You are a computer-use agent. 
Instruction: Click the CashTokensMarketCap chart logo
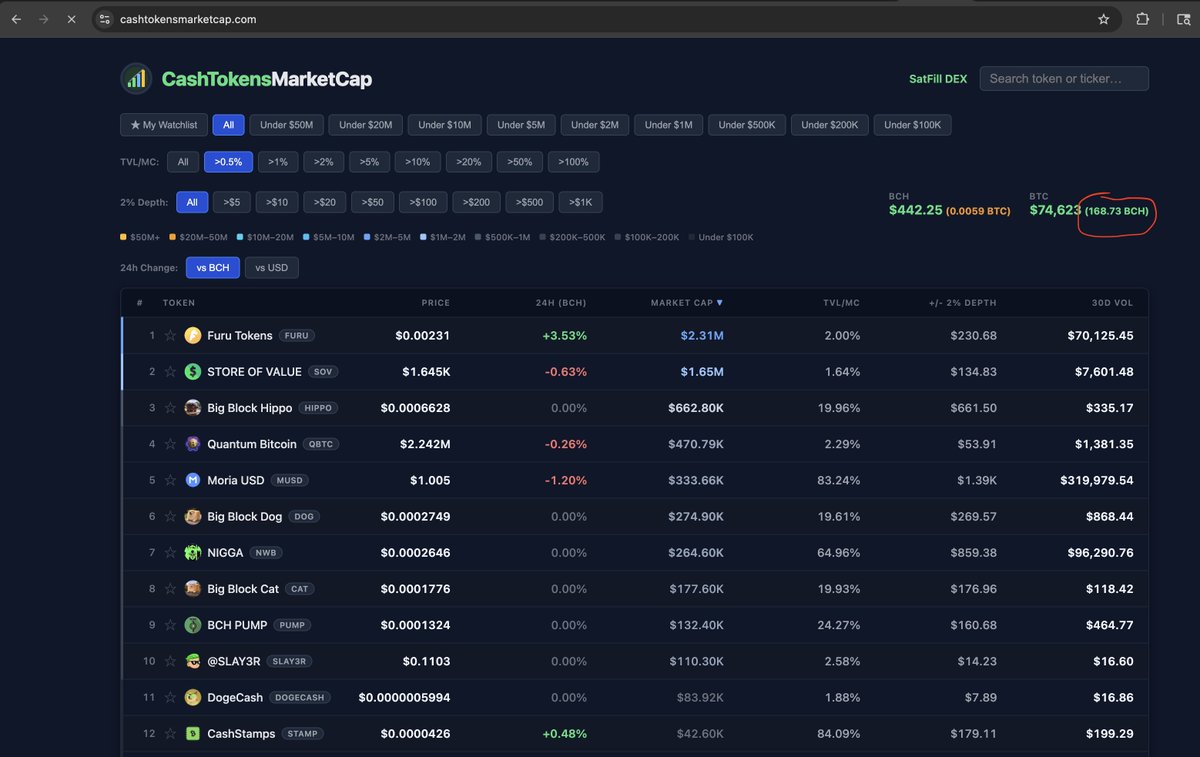click(x=136, y=78)
